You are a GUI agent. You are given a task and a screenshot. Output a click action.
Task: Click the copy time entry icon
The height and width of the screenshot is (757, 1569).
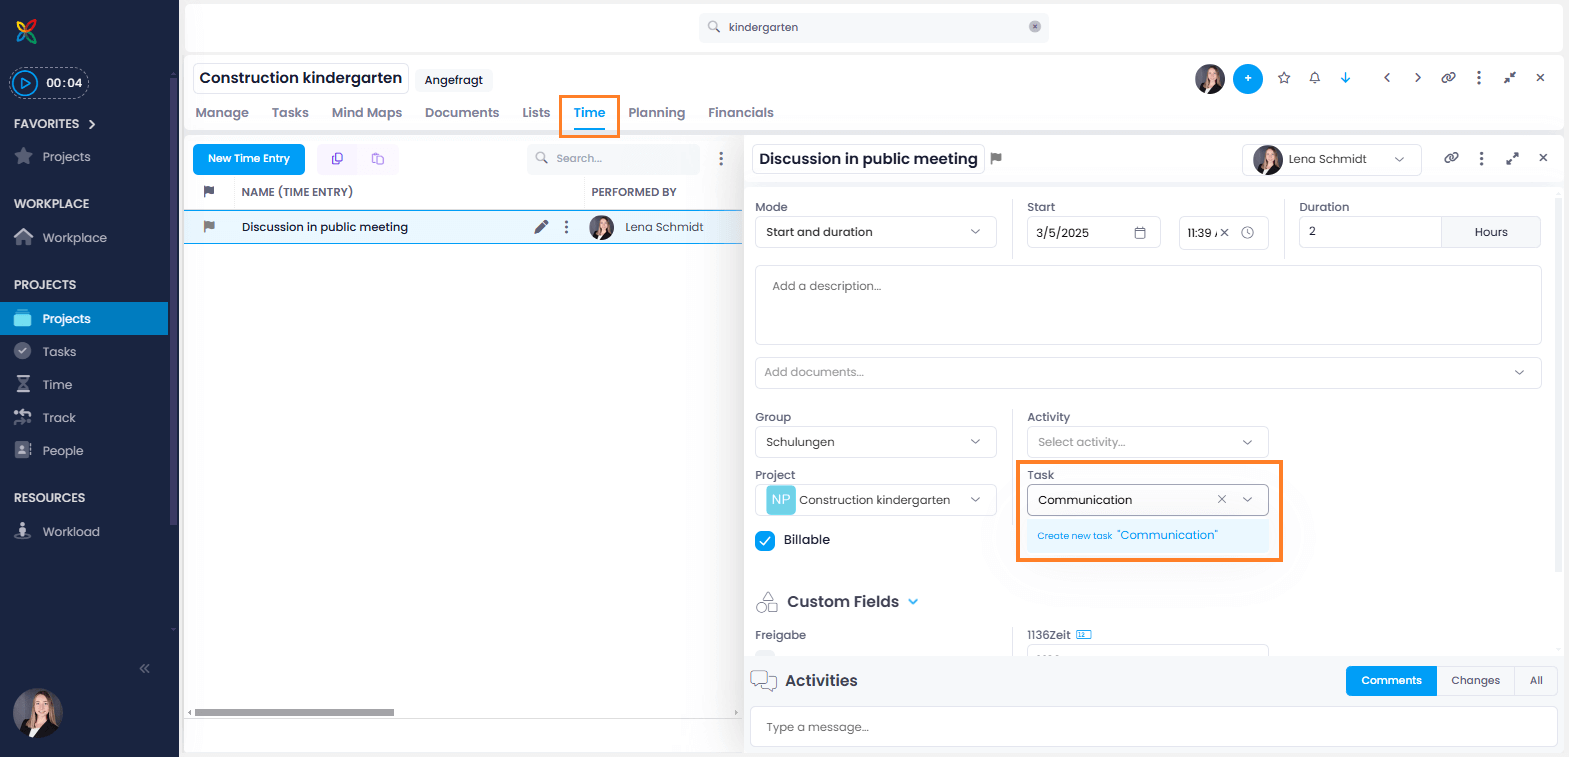[337, 158]
